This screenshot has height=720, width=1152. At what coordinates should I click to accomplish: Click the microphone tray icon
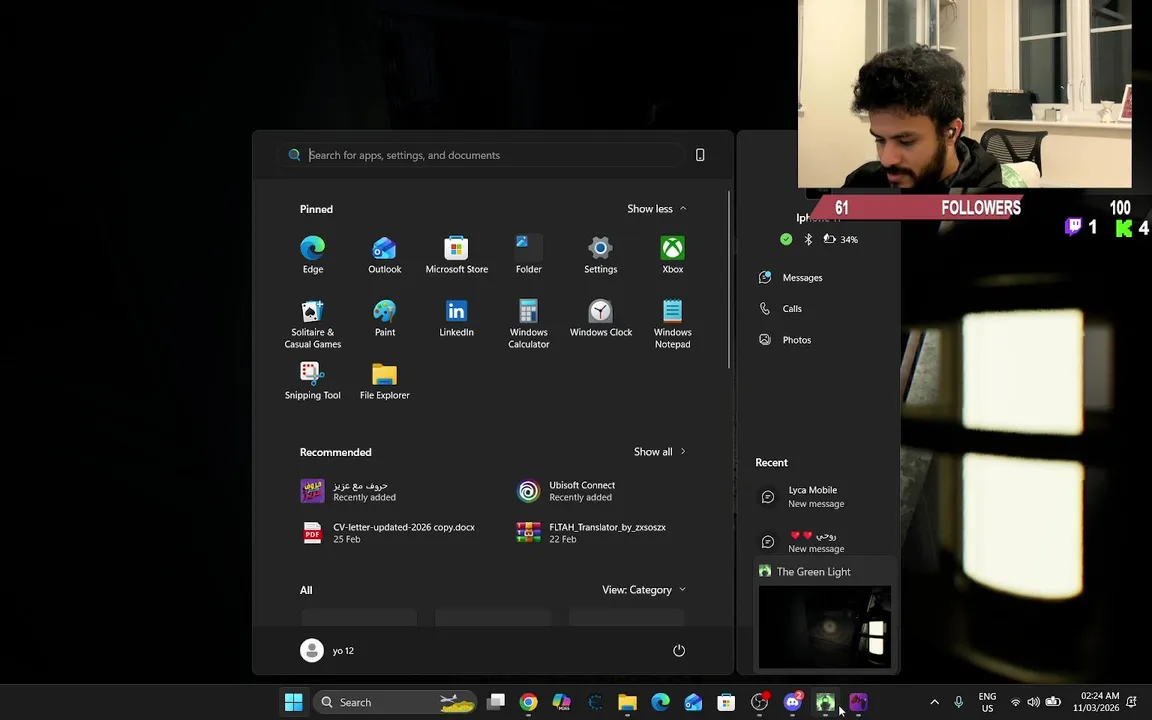[958, 702]
